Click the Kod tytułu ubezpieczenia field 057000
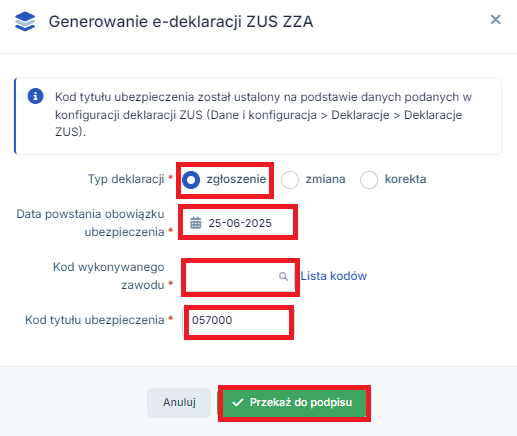The image size is (517, 436). 239,321
